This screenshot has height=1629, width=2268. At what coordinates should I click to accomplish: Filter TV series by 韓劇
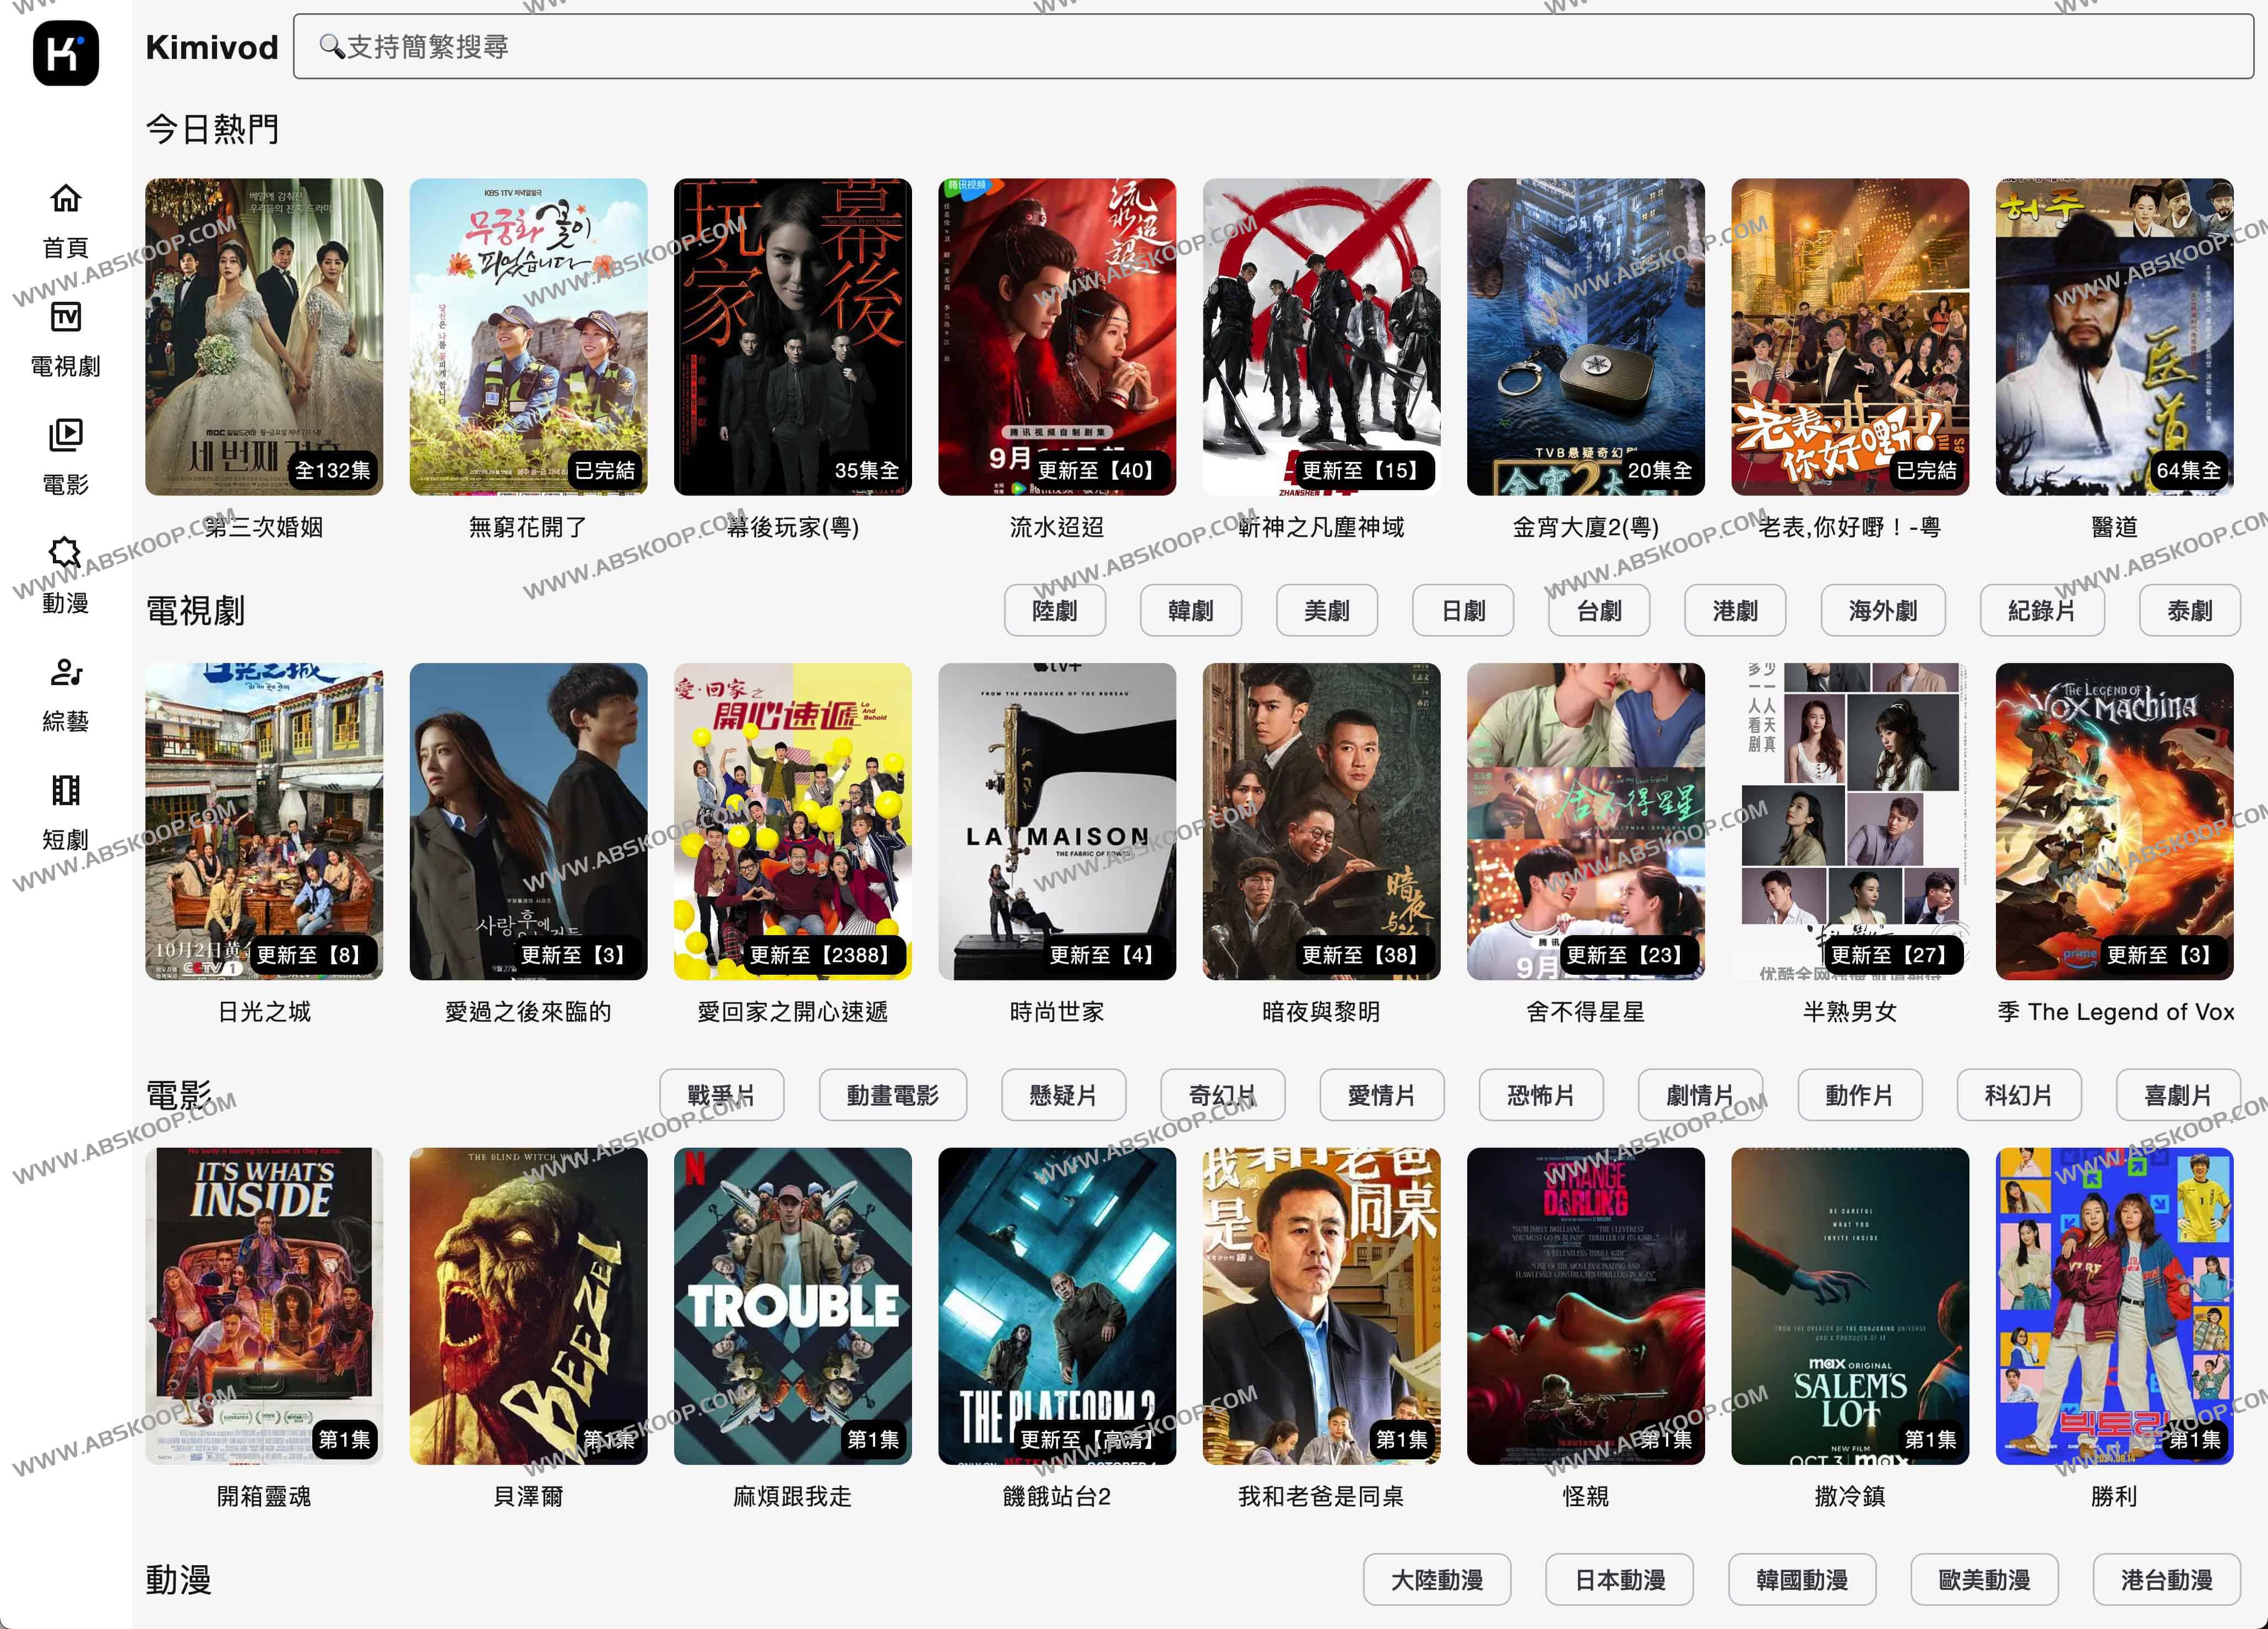click(1190, 610)
